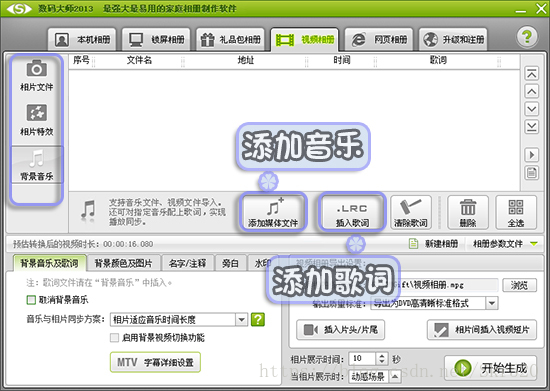
Task: Click the 全选 select all grid button
Action: [516, 212]
